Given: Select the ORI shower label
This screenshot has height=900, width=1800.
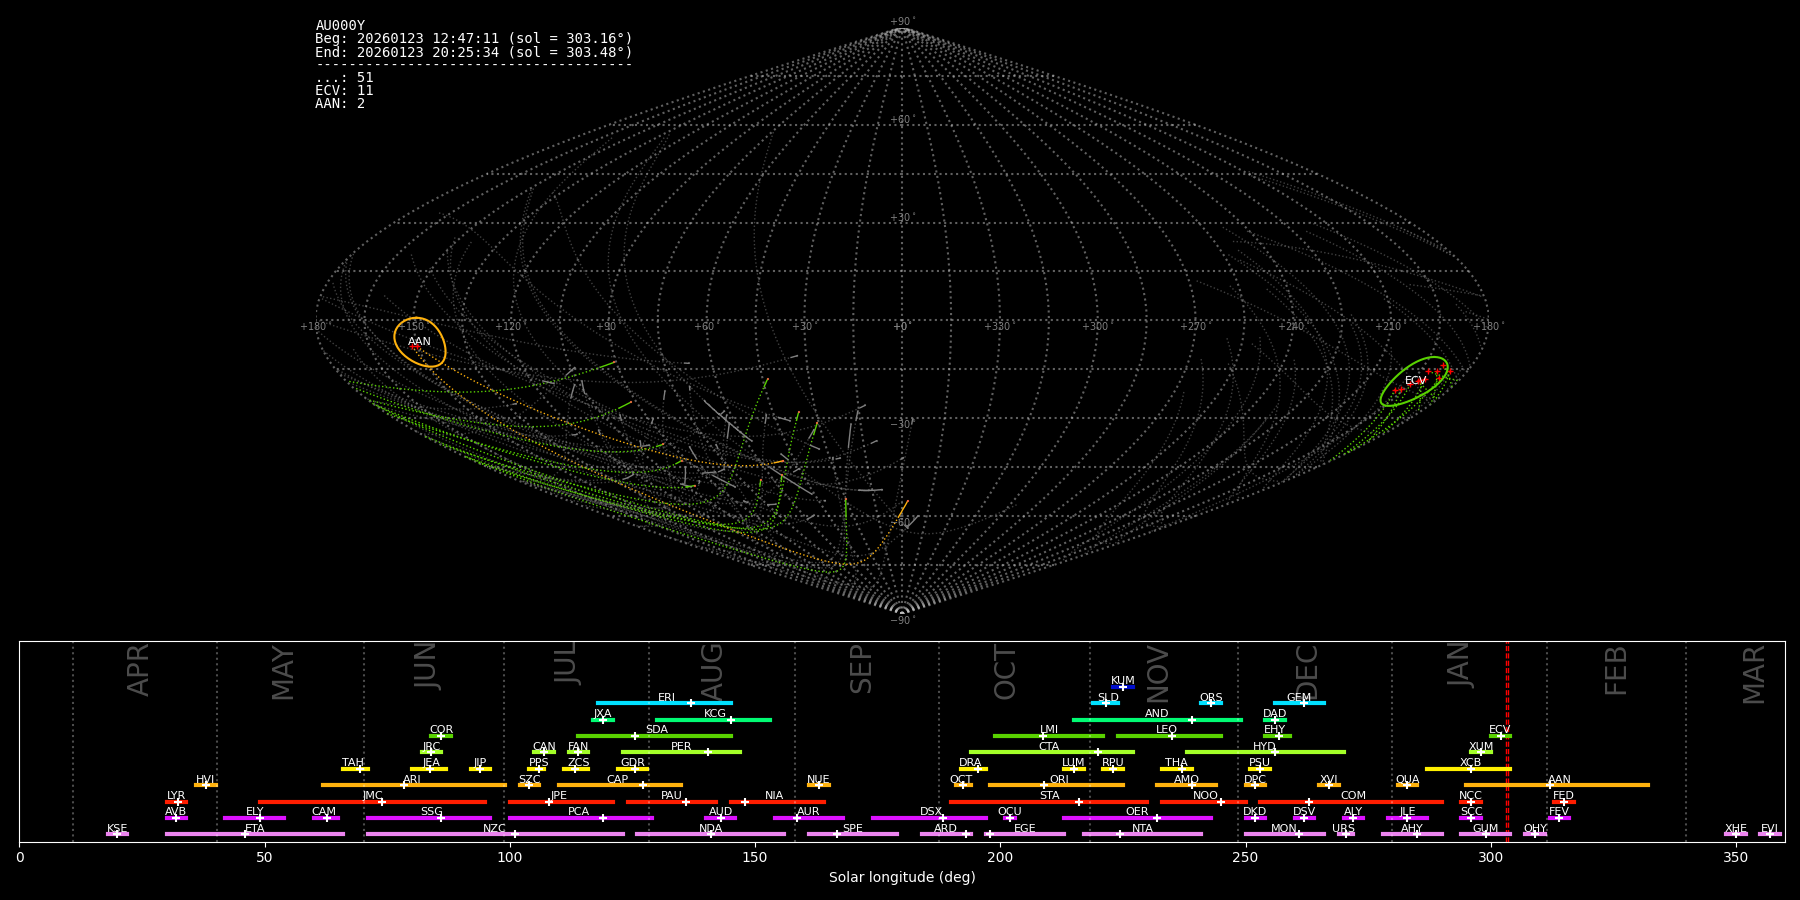Looking at the screenshot, I should tap(1059, 780).
